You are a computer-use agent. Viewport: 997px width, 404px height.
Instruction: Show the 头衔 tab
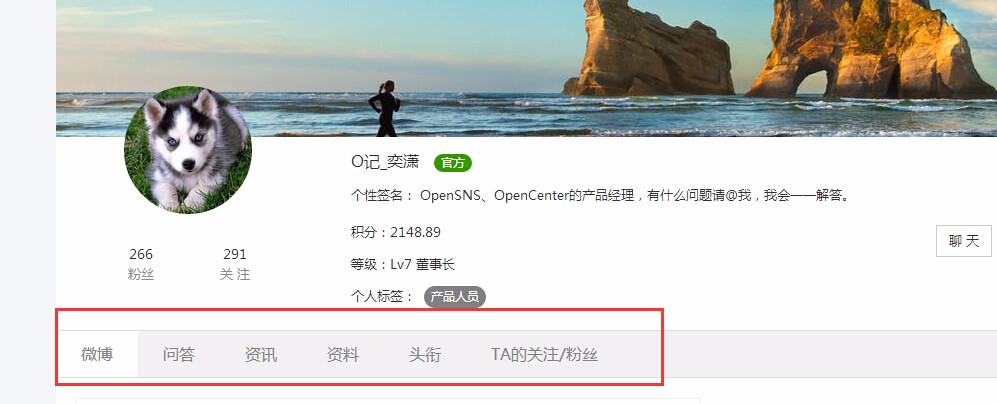pos(425,354)
